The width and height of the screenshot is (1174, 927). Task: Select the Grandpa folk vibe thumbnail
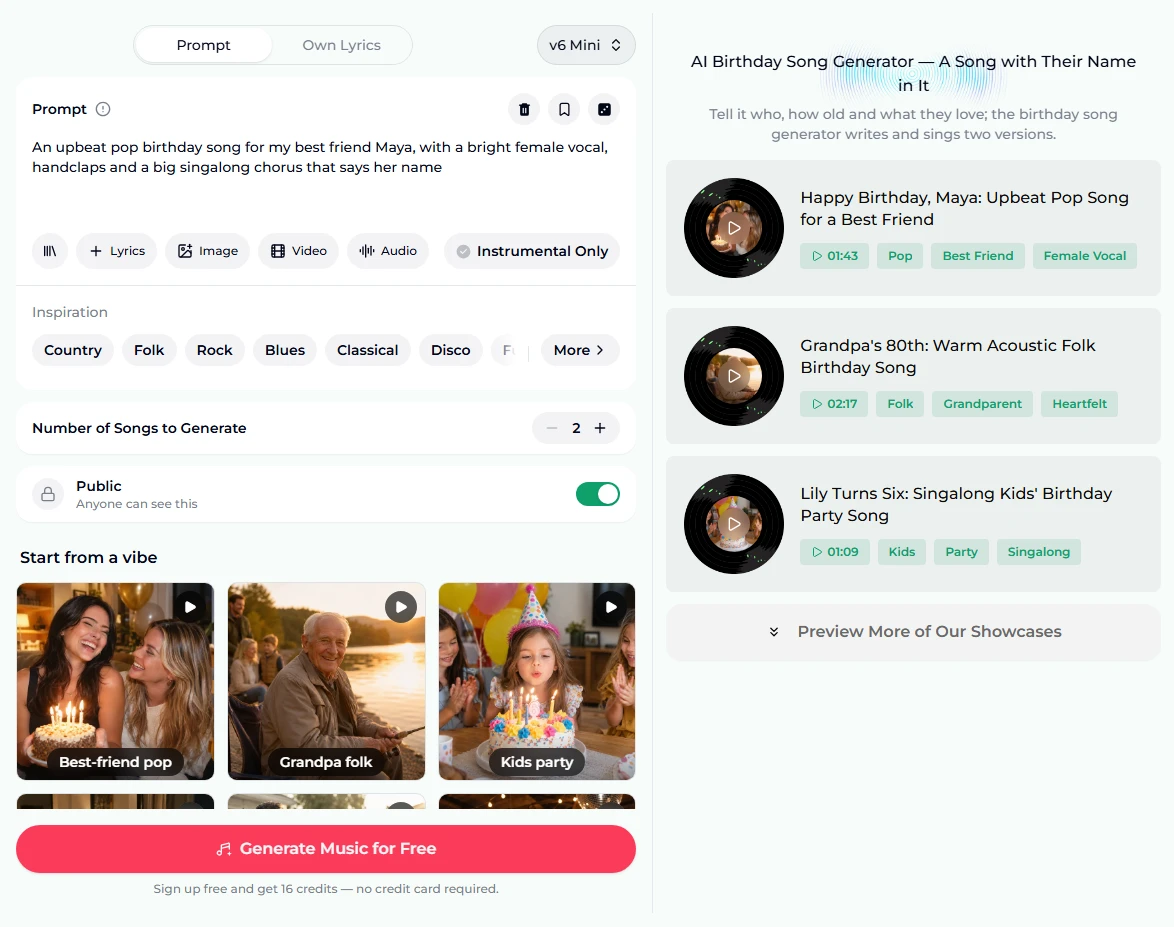click(x=326, y=681)
